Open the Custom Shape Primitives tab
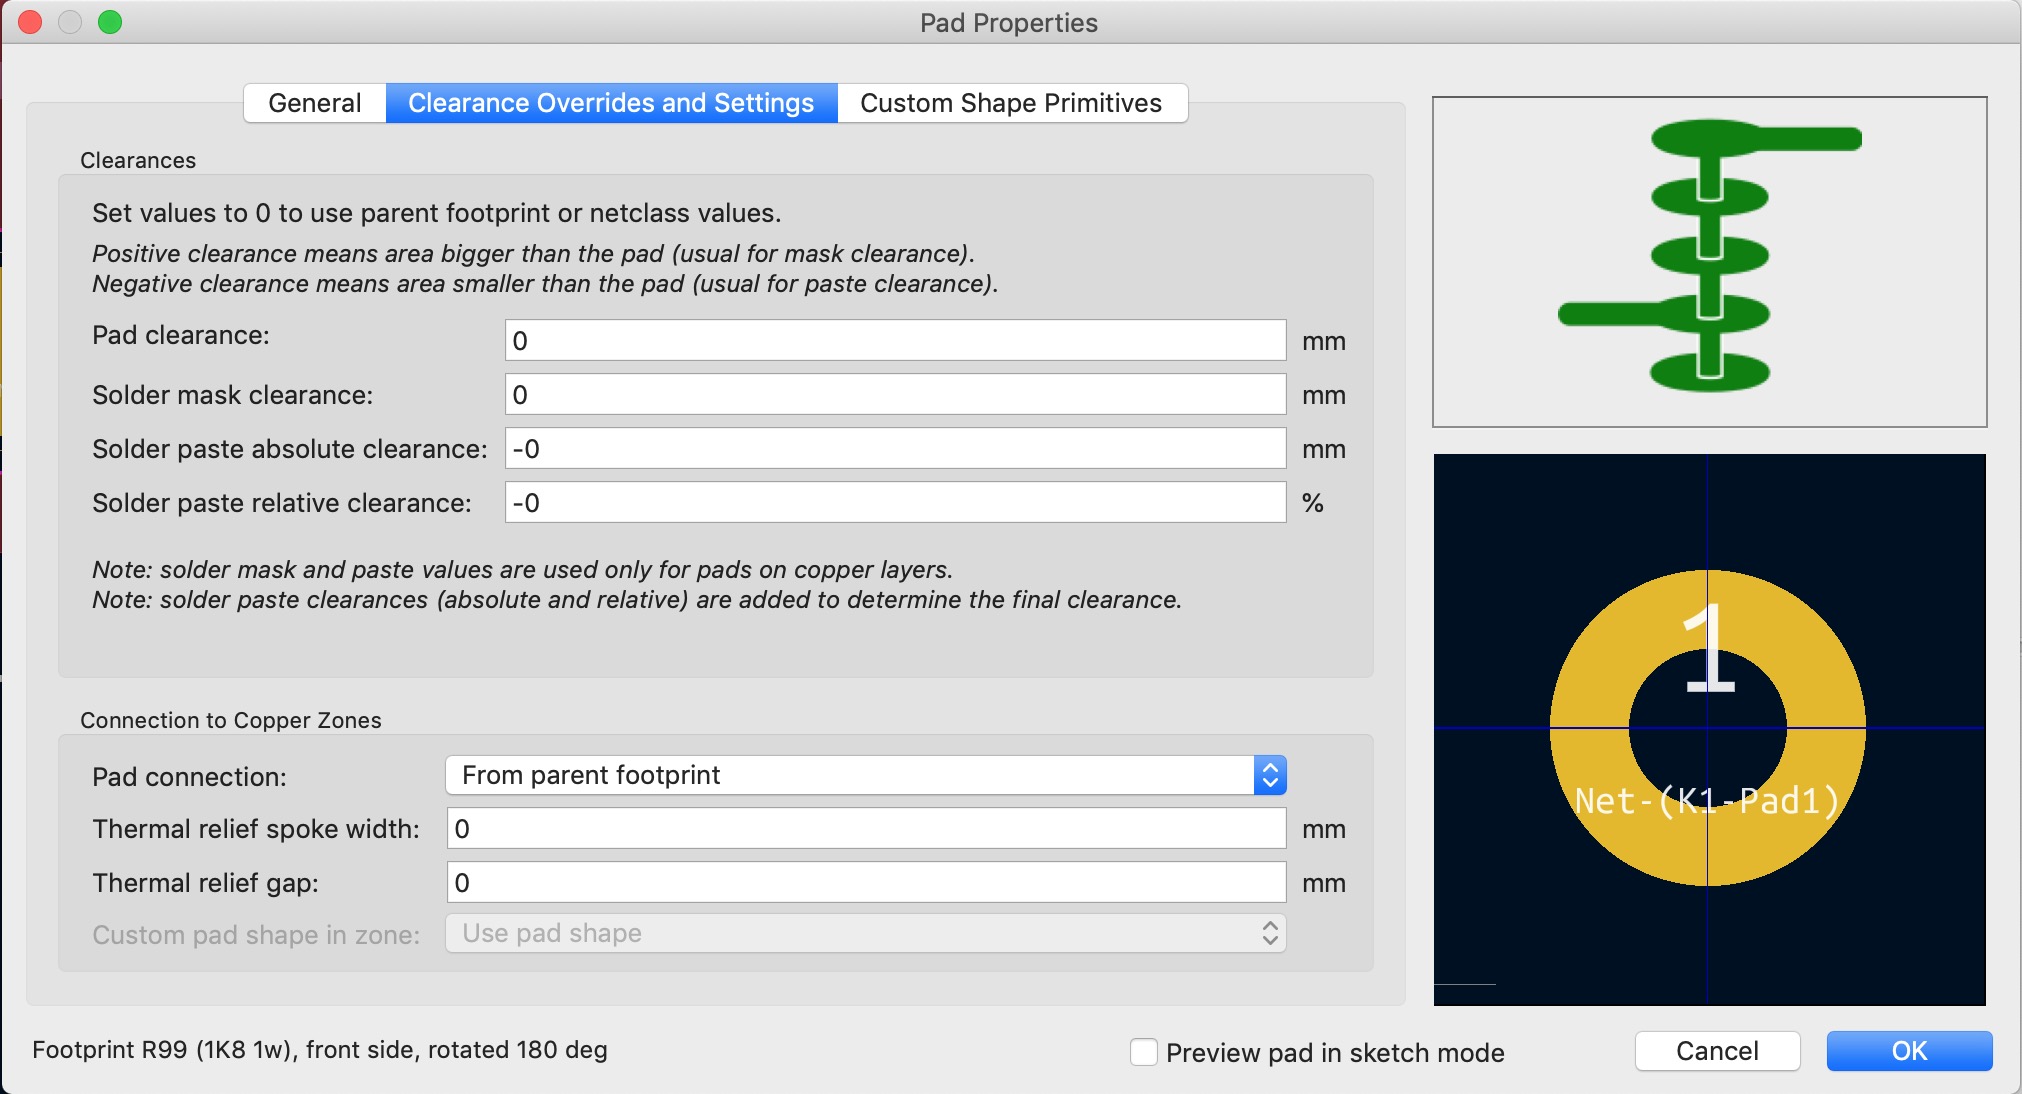Screen dimensions: 2022x1094 tap(1011, 103)
